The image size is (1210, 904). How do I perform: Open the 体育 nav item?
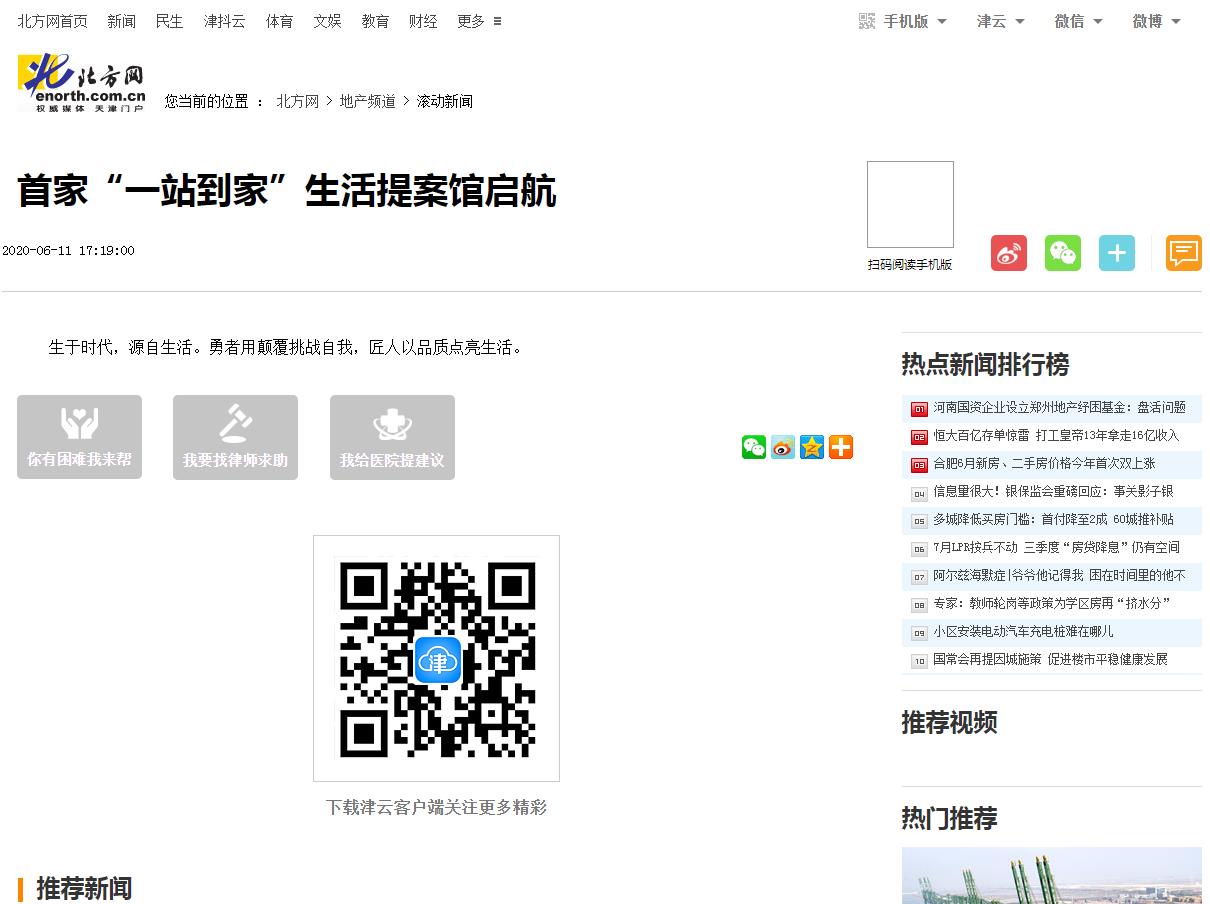[280, 21]
